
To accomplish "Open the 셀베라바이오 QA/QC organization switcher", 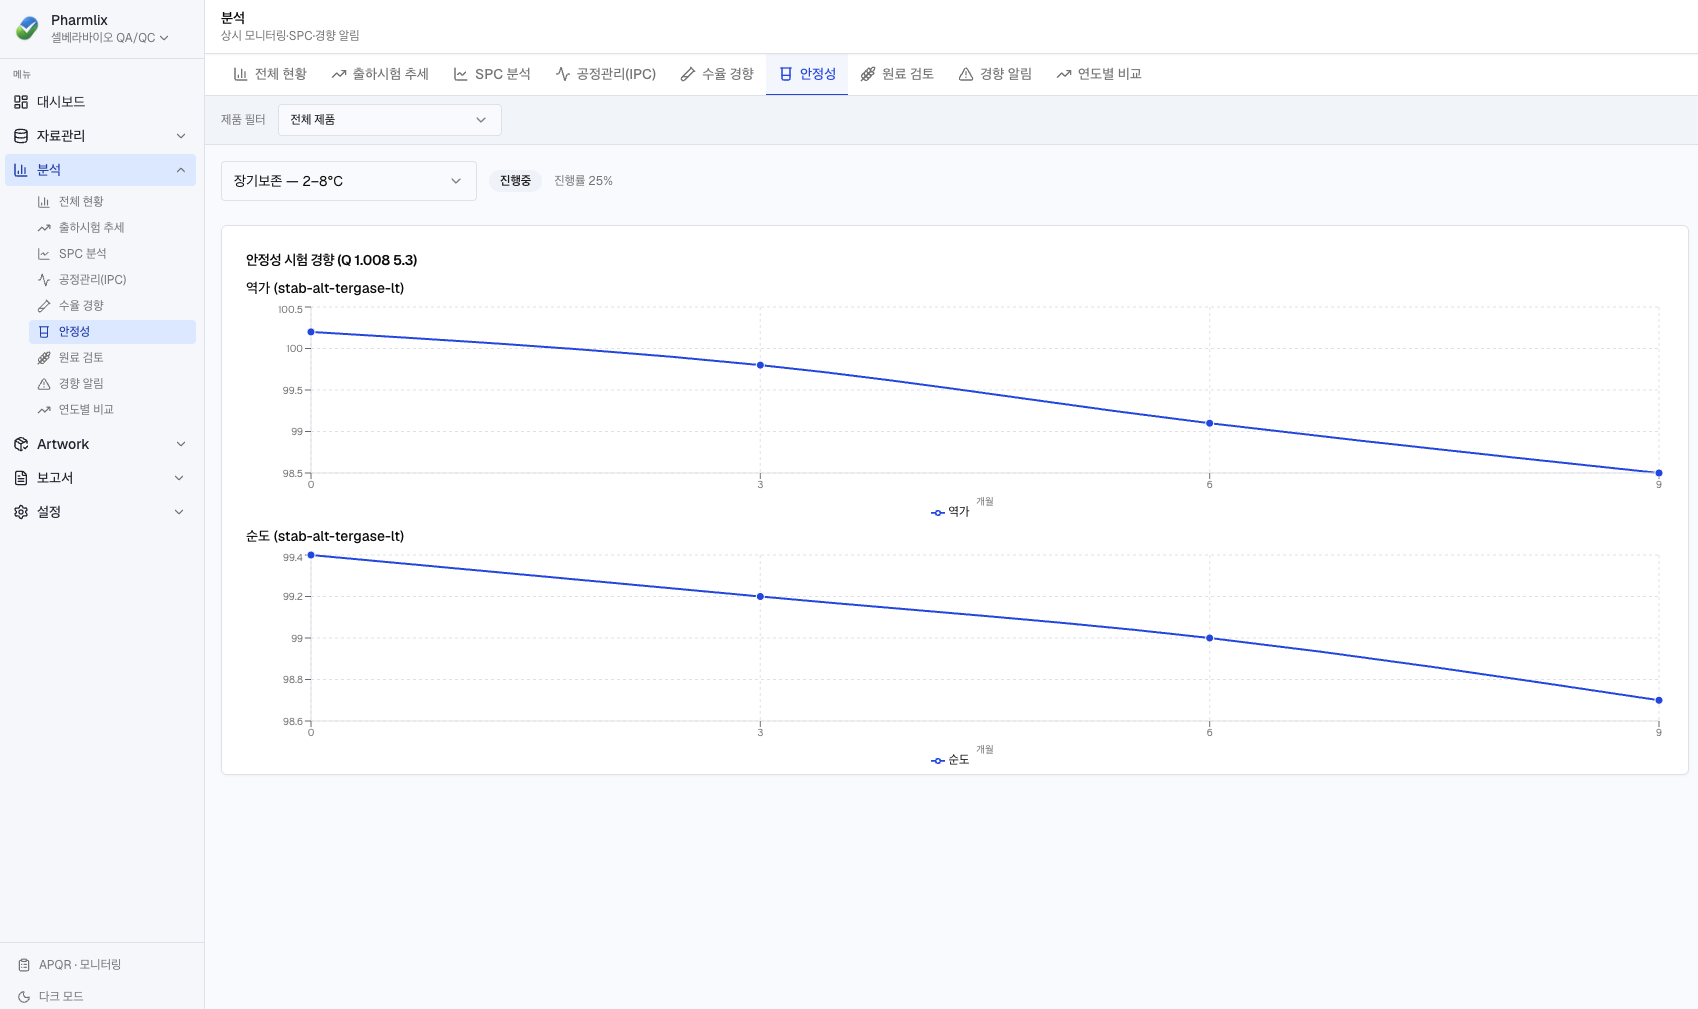I will coord(110,38).
